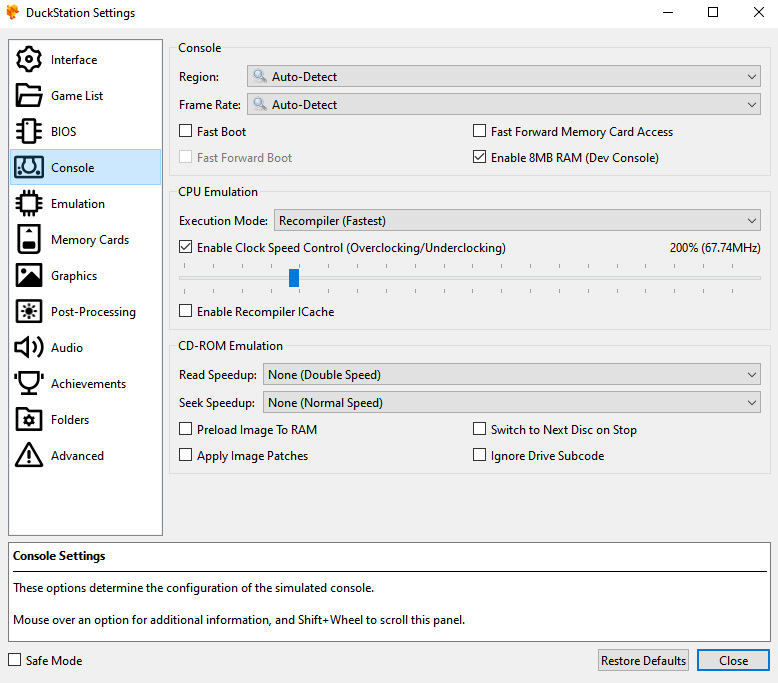This screenshot has width=778, height=683.
Task: Enable Switch to Next Disc on Stop
Action: coord(479,429)
